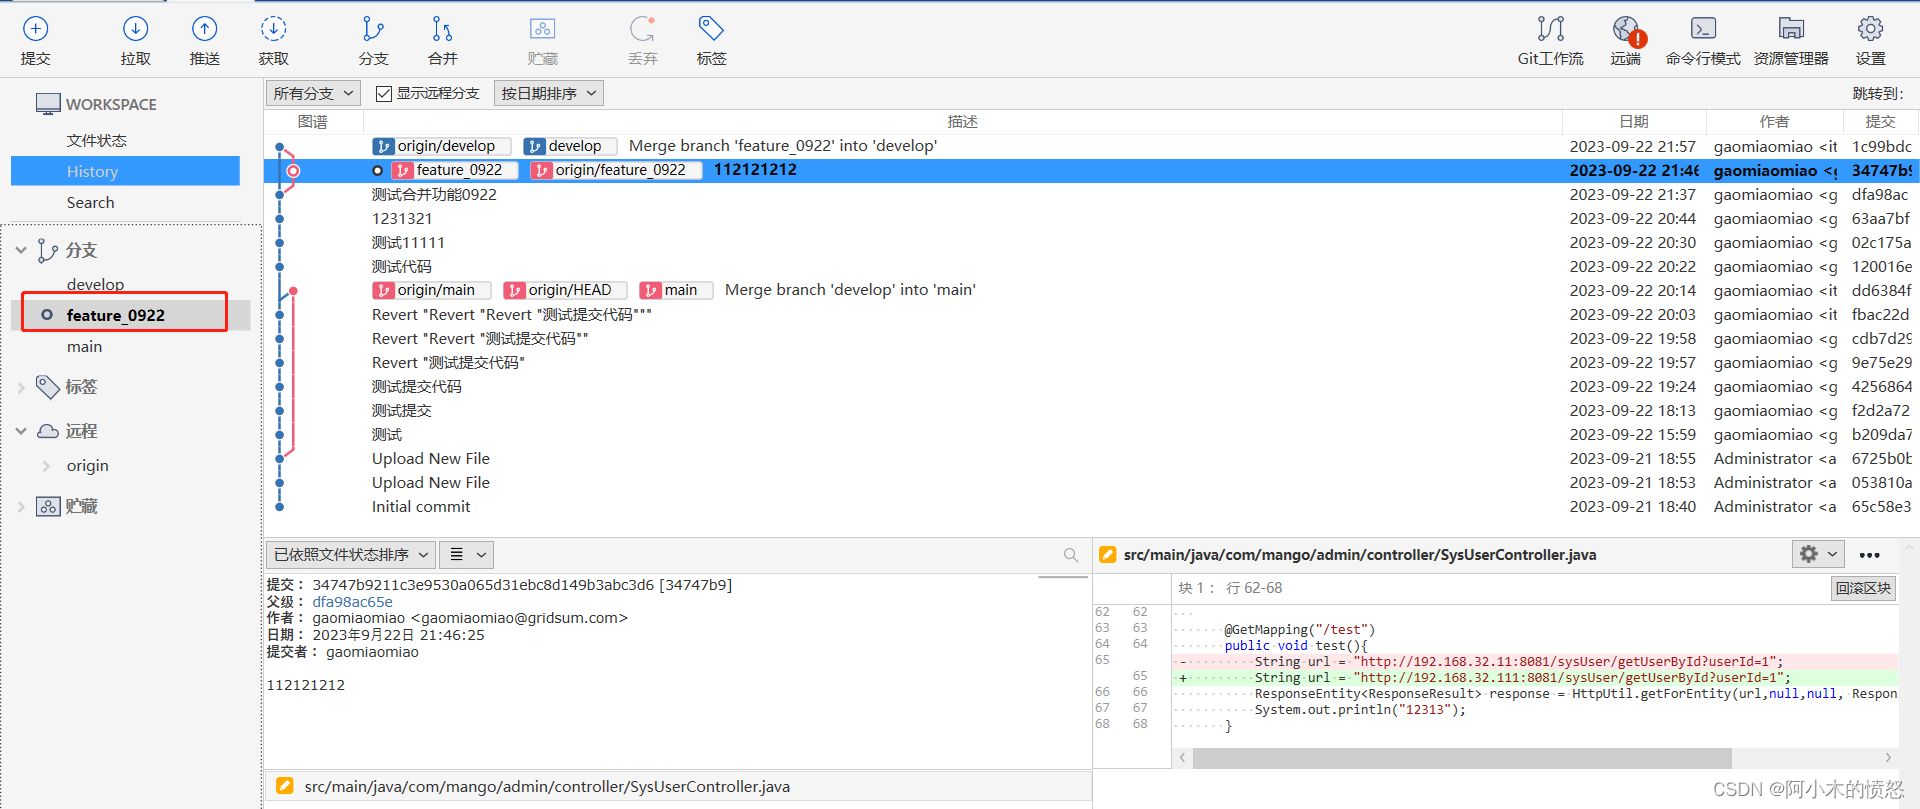The height and width of the screenshot is (809, 1920).
Task: Open the three-dots more options in diff header
Action: (x=1869, y=555)
